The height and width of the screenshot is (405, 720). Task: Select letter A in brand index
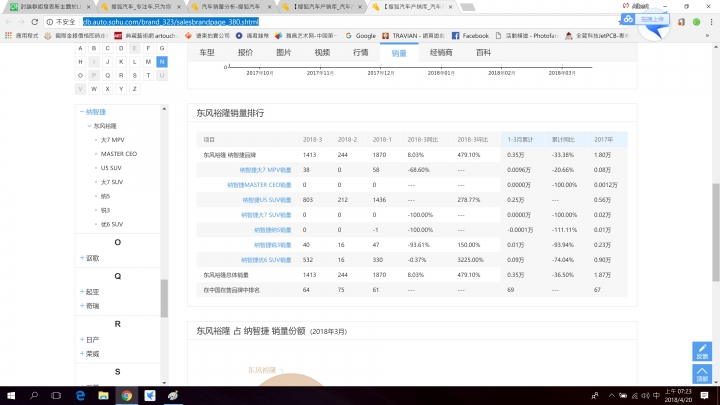80,48
